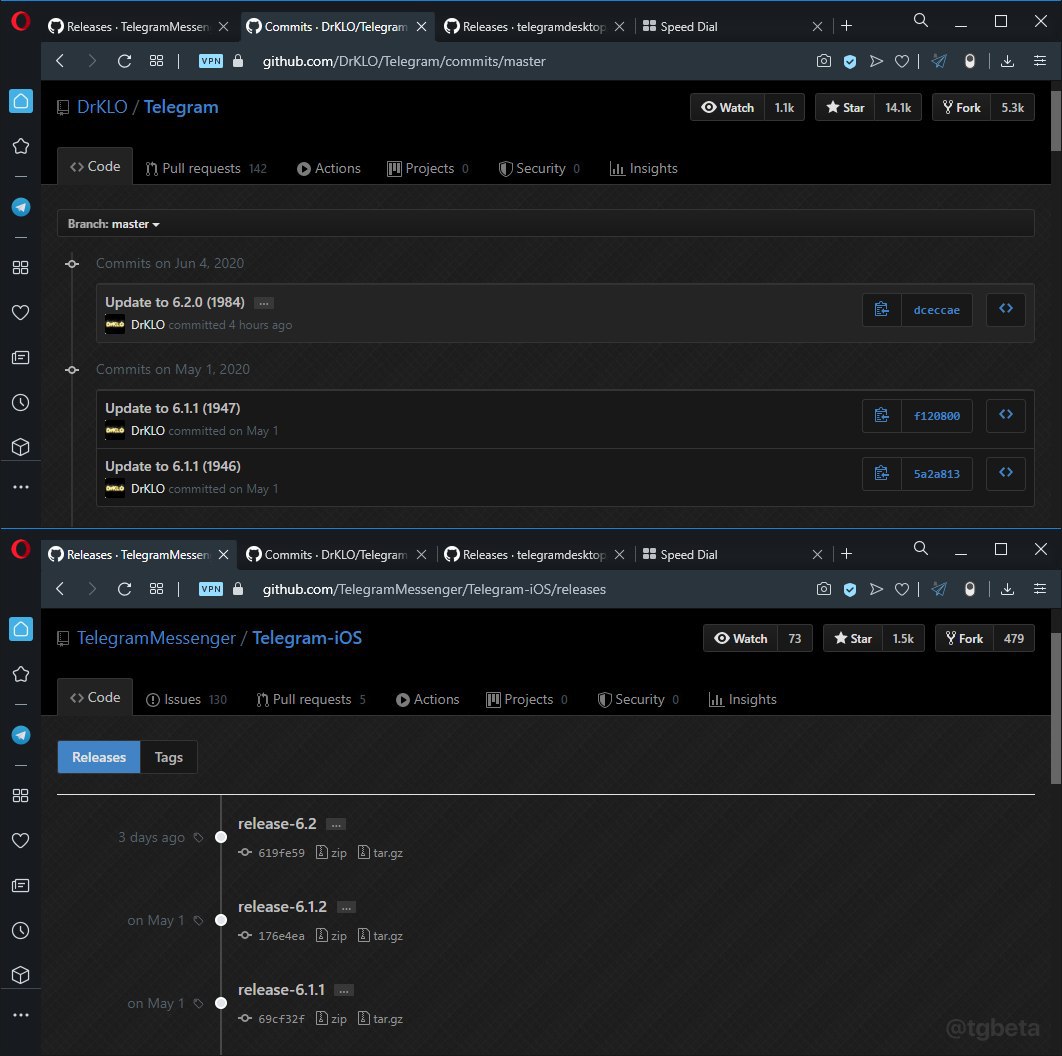
Task: Open new tab in top window
Action: coord(847,26)
